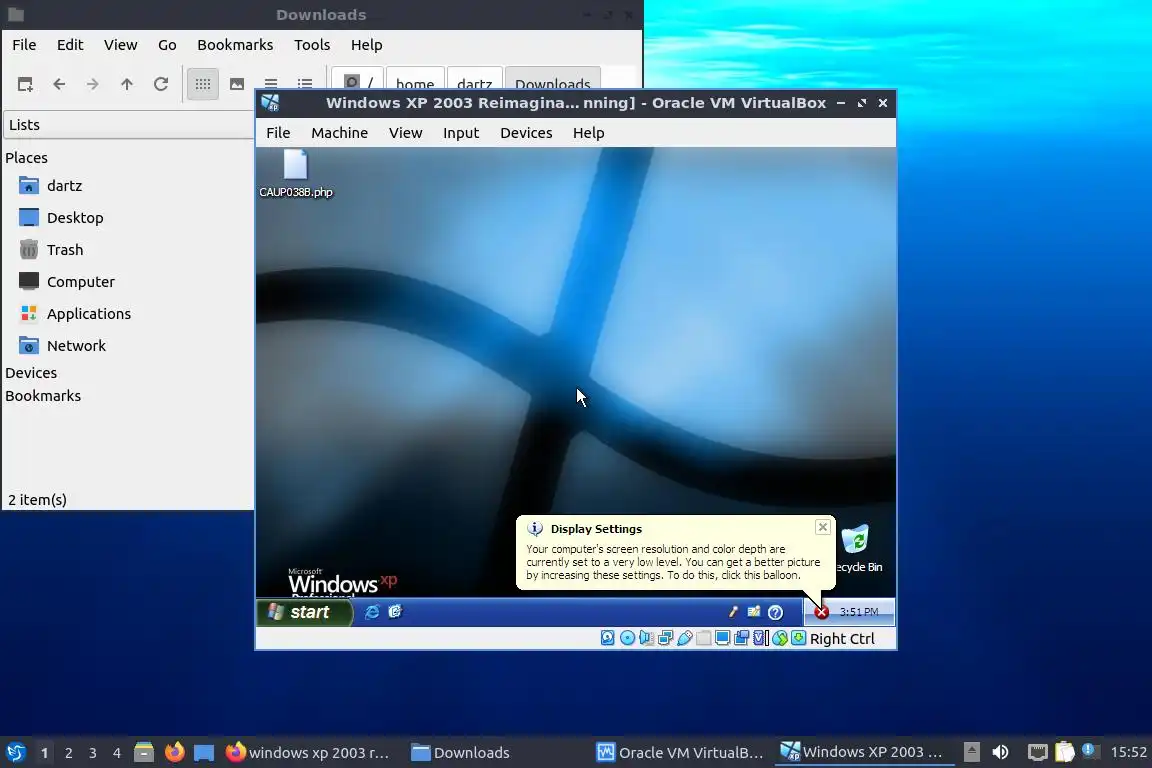Click the second quick launch icon next to Internet Explorer
This screenshot has height=768, width=1152.
[x=395, y=611]
